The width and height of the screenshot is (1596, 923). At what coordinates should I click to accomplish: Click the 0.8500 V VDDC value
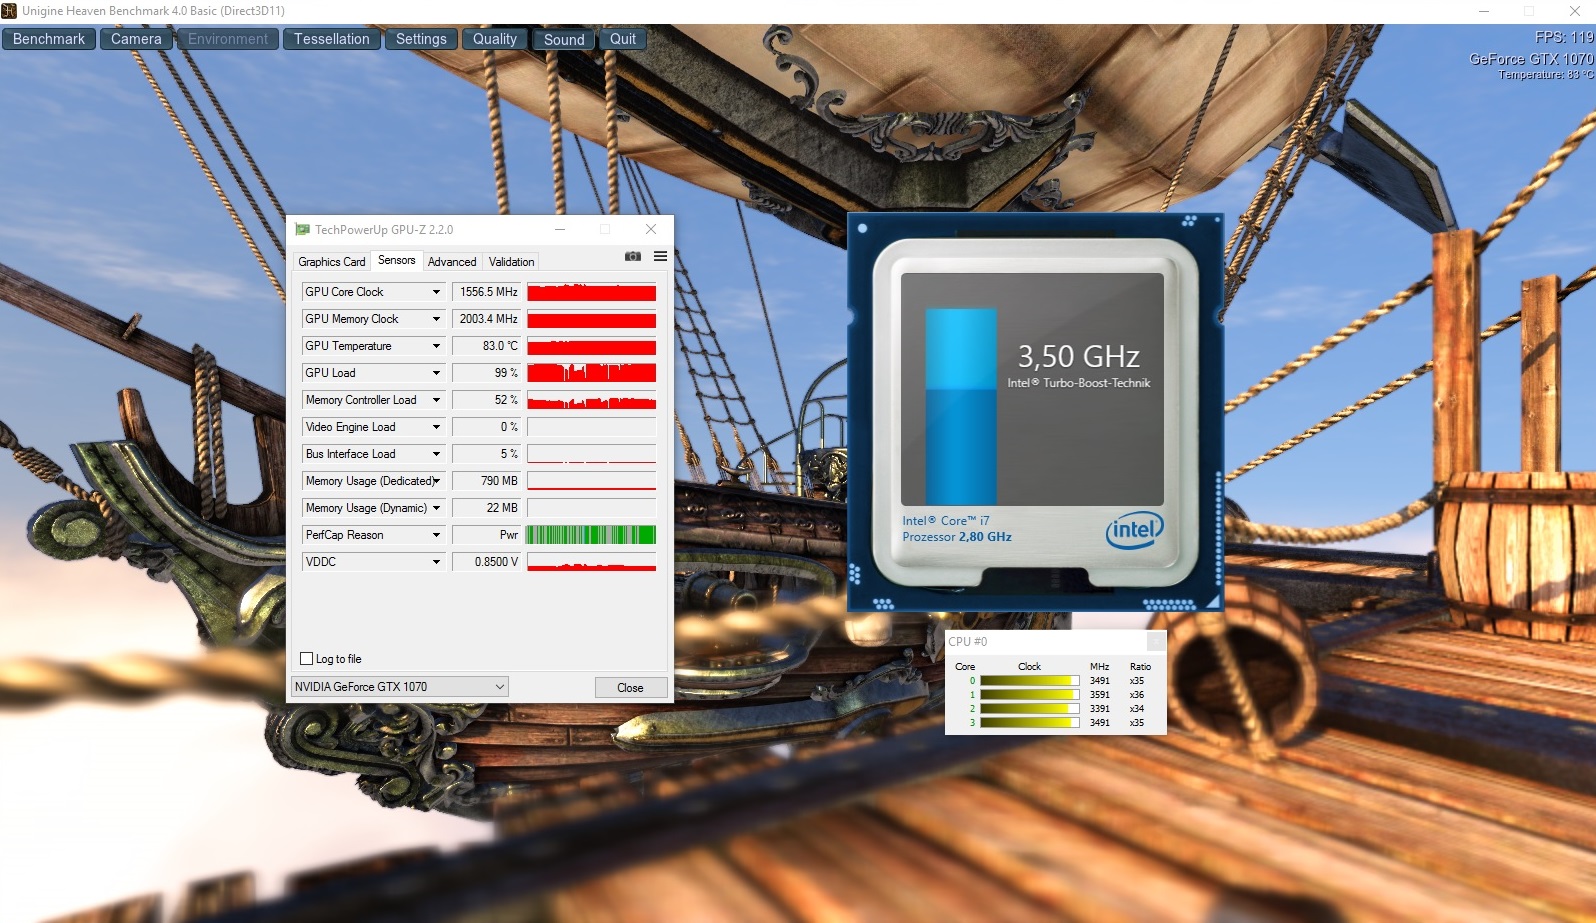tap(487, 562)
